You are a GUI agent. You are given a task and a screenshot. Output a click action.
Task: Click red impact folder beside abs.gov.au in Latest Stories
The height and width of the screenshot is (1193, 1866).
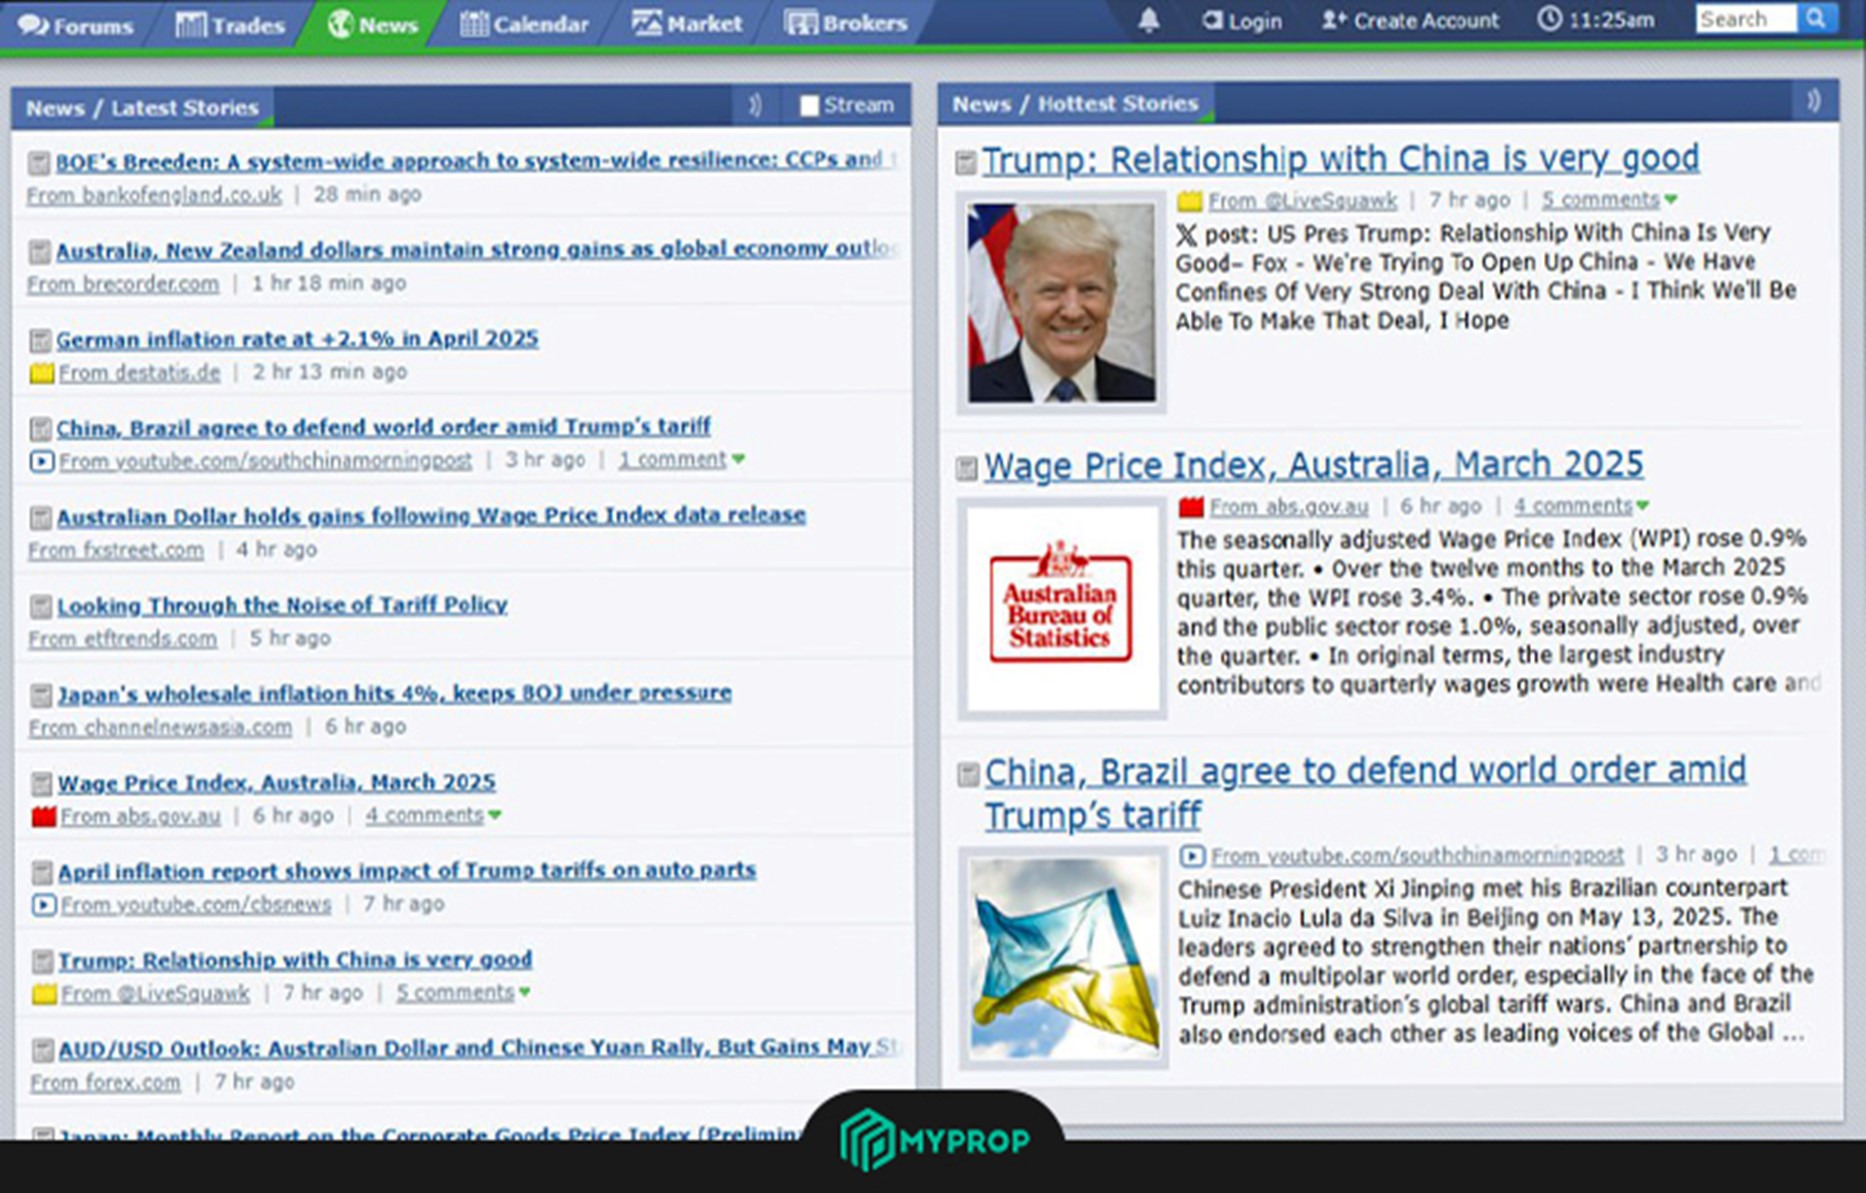pos(43,816)
